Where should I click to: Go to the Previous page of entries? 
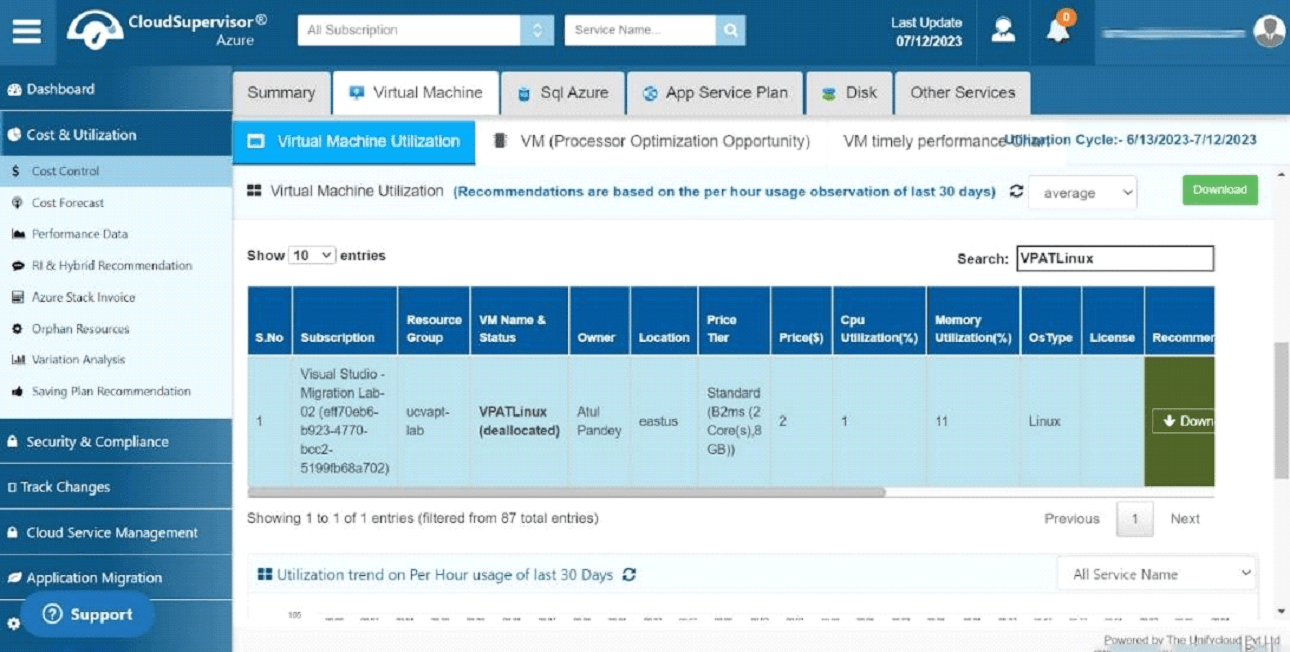[1072, 519]
